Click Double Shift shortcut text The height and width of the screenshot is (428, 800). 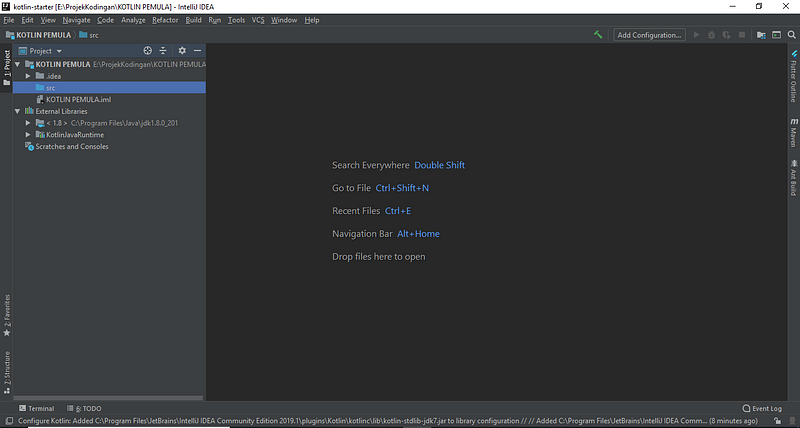(439, 165)
